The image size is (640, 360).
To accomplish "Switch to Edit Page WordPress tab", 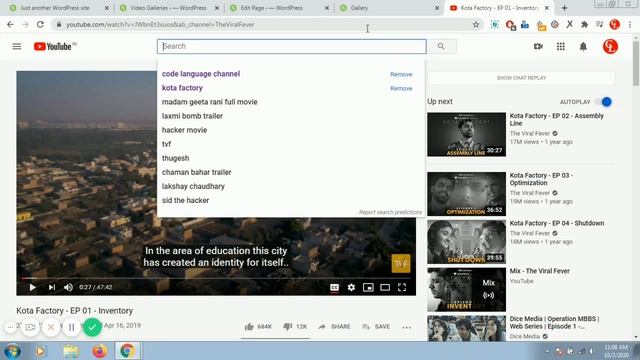I will tap(271, 8).
